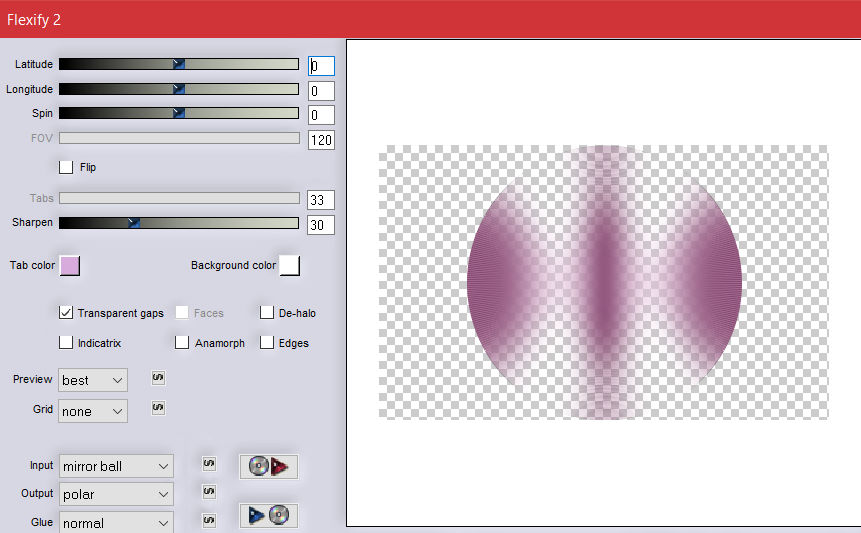Viewport: 861px width, 533px height.
Task: Click the Latitude slider handle
Action: tap(178, 64)
